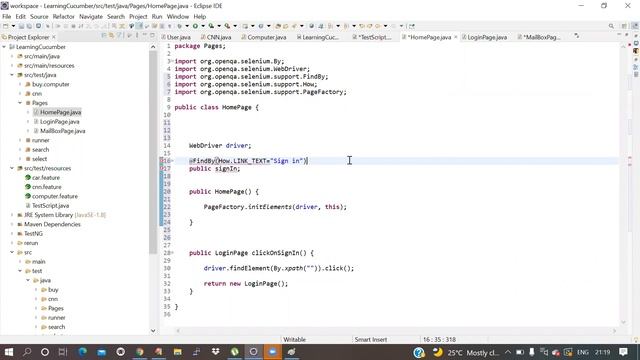This screenshot has width=640, height=360.
Task: Click the Save toolbar icon
Action: [21, 26]
